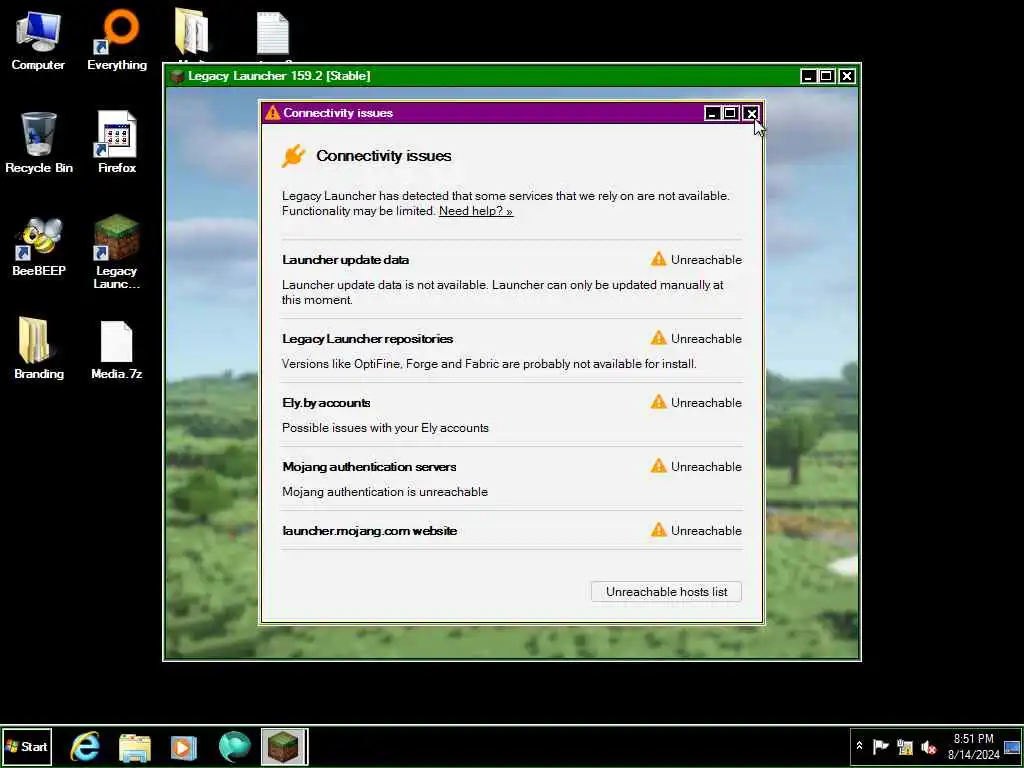Click the Action Center flag tray icon
Image resolution: width=1024 pixels, height=768 pixels.
pyautogui.click(x=881, y=746)
